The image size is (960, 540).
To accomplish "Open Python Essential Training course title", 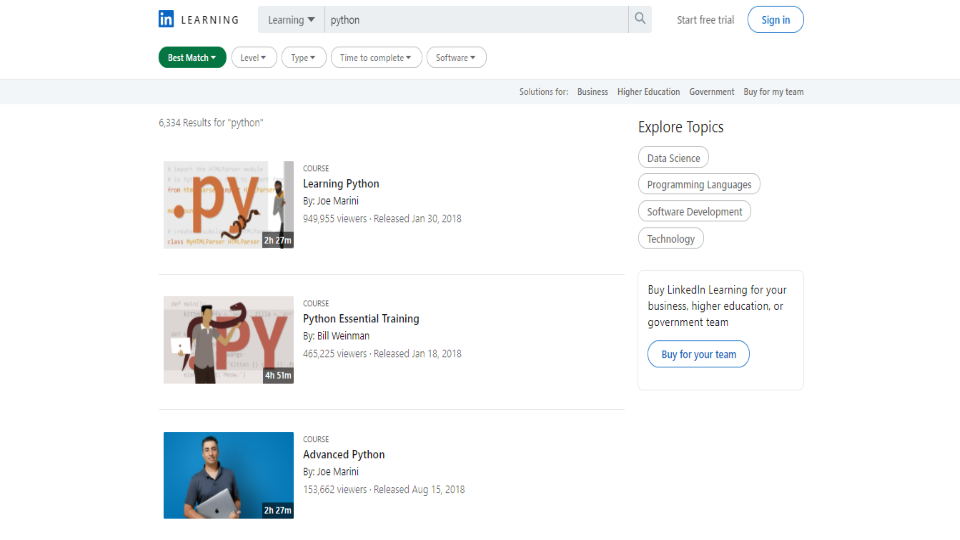I will click(361, 318).
